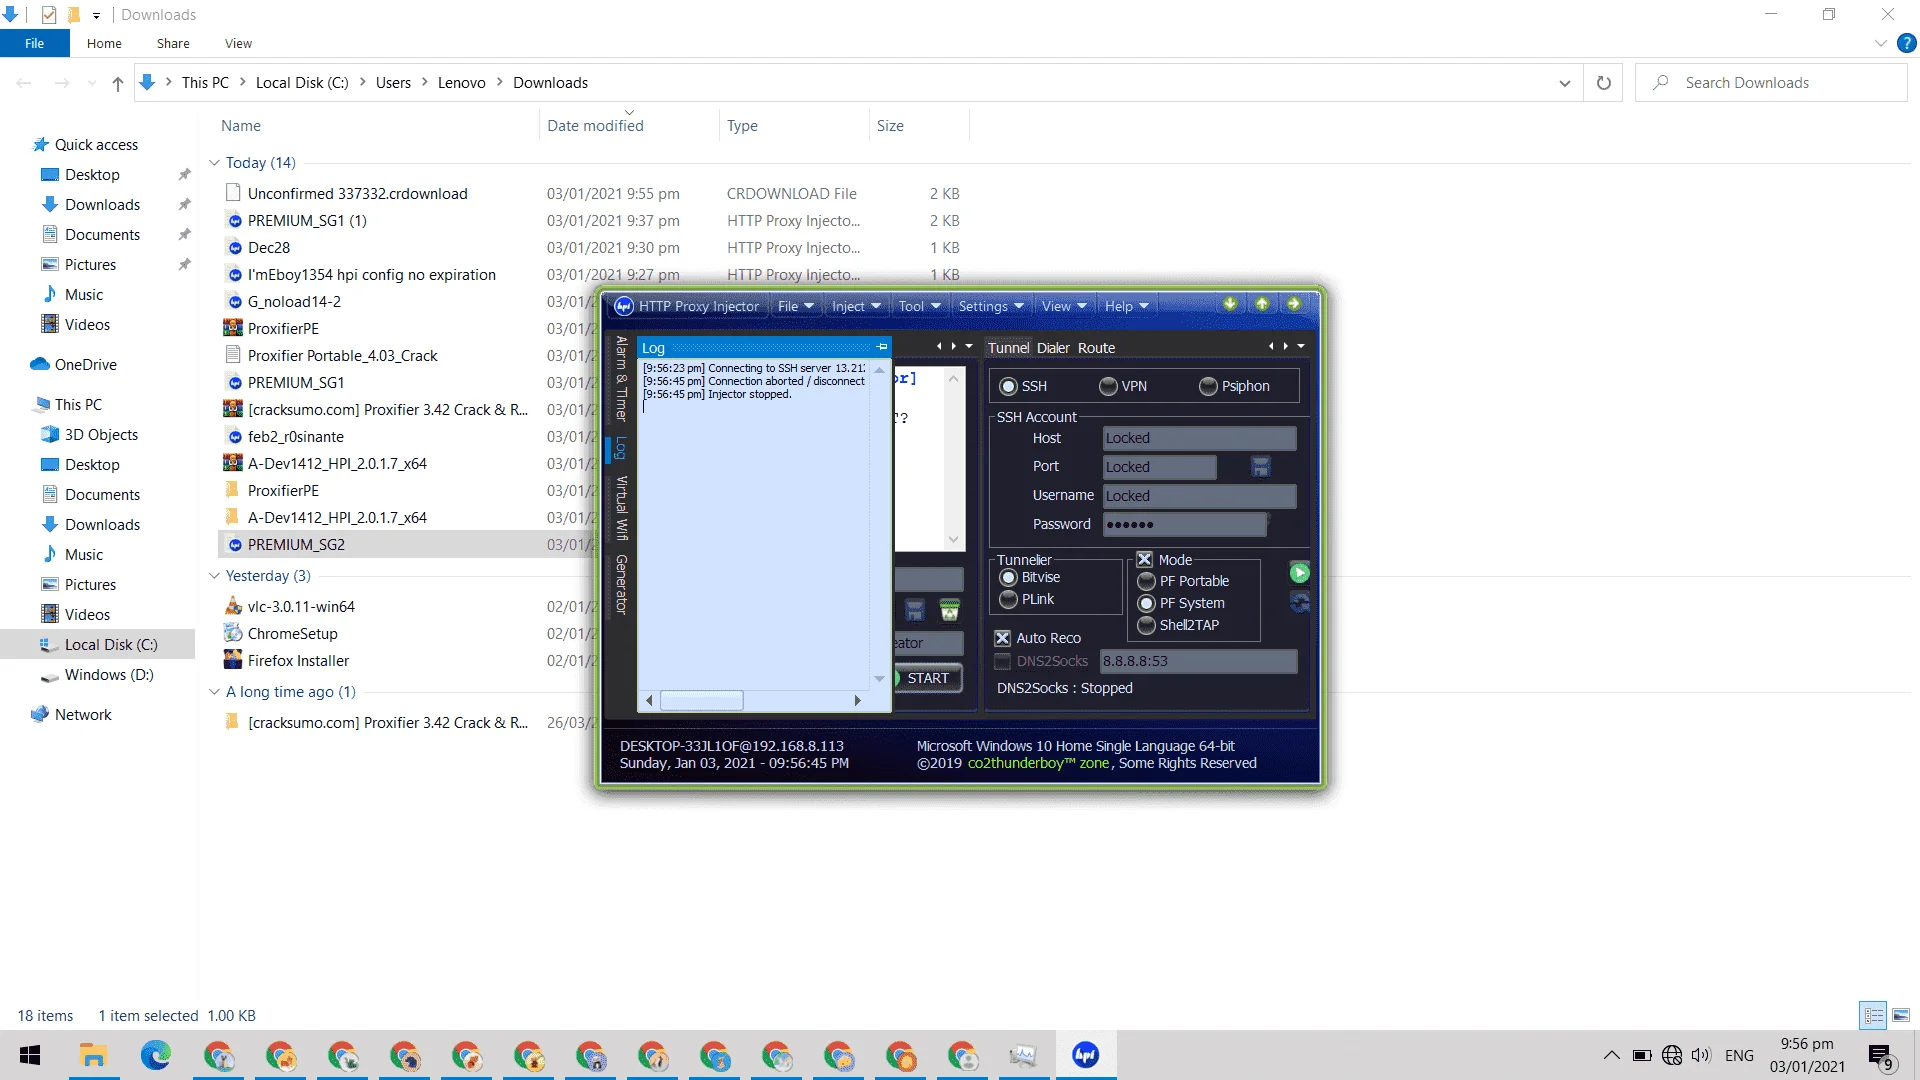The height and width of the screenshot is (1080, 1920).
Task: Select the Shell2TAP mode
Action: click(x=1146, y=626)
